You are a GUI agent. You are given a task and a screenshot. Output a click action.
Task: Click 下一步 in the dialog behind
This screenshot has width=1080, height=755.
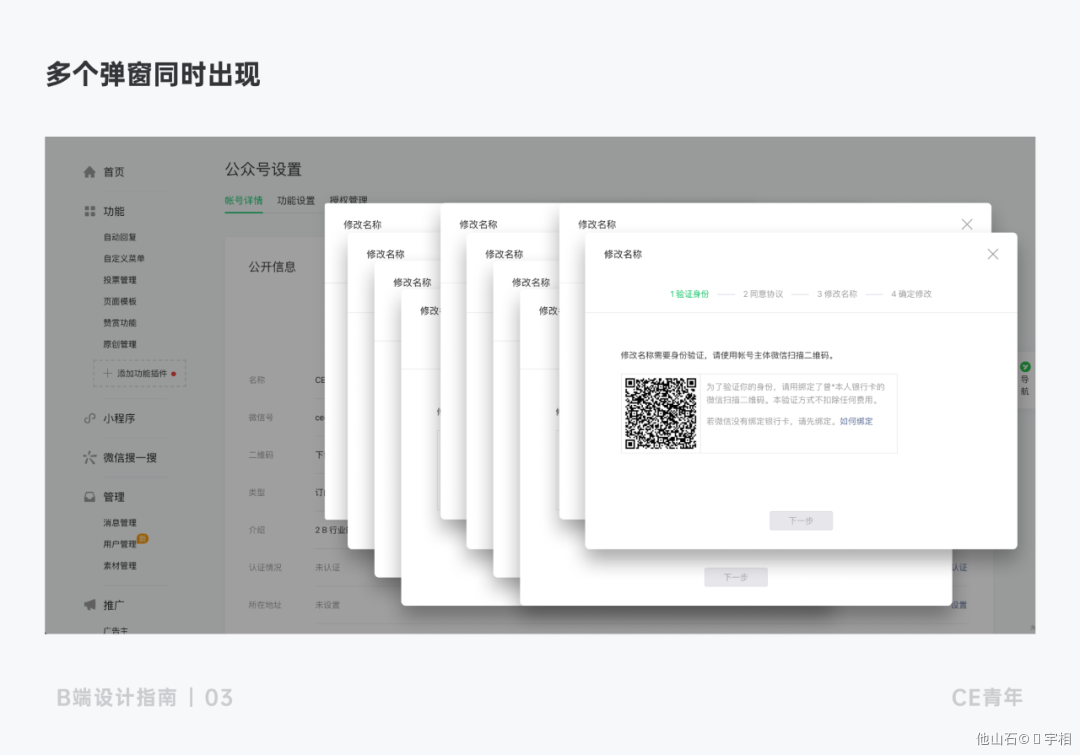[736, 577]
